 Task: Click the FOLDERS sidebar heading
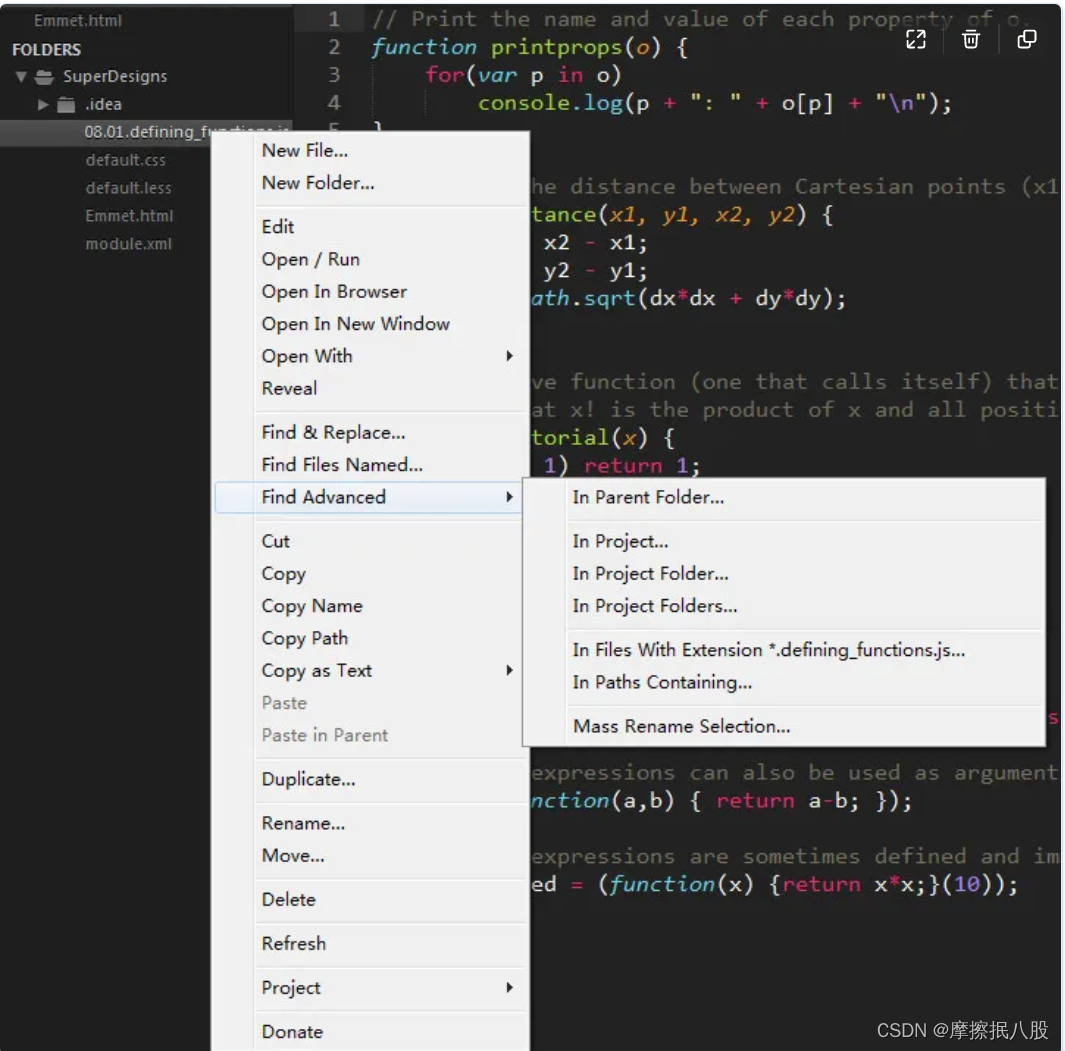pyautogui.click(x=46, y=50)
